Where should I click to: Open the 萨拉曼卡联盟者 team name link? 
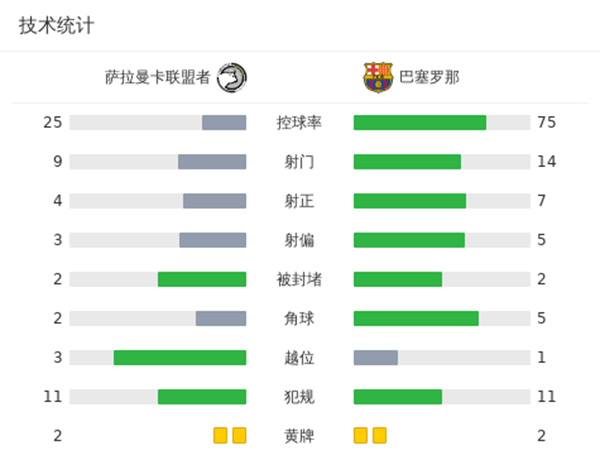point(156,77)
